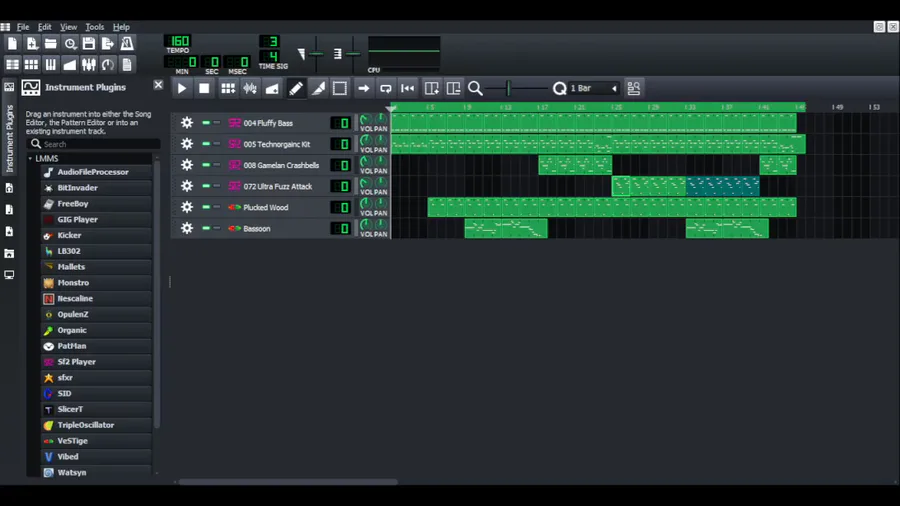The width and height of the screenshot is (900, 506).
Task: Open Bassoon track gear menu
Action: (187, 228)
